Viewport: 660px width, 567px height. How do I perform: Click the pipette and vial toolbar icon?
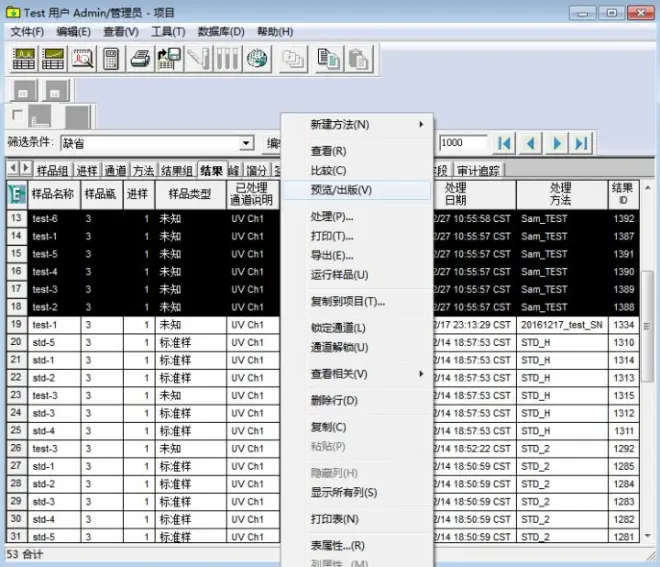pos(198,59)
